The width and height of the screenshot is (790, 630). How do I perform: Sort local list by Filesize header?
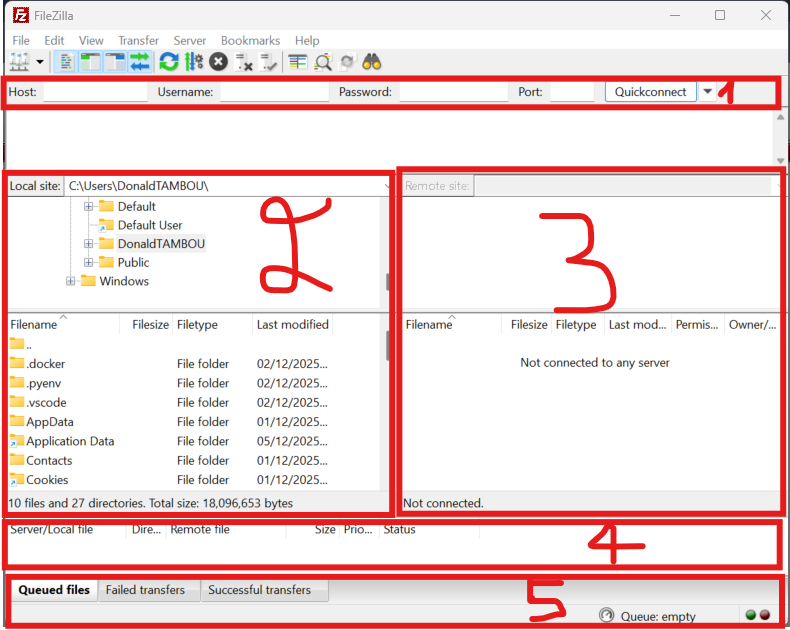146,324
